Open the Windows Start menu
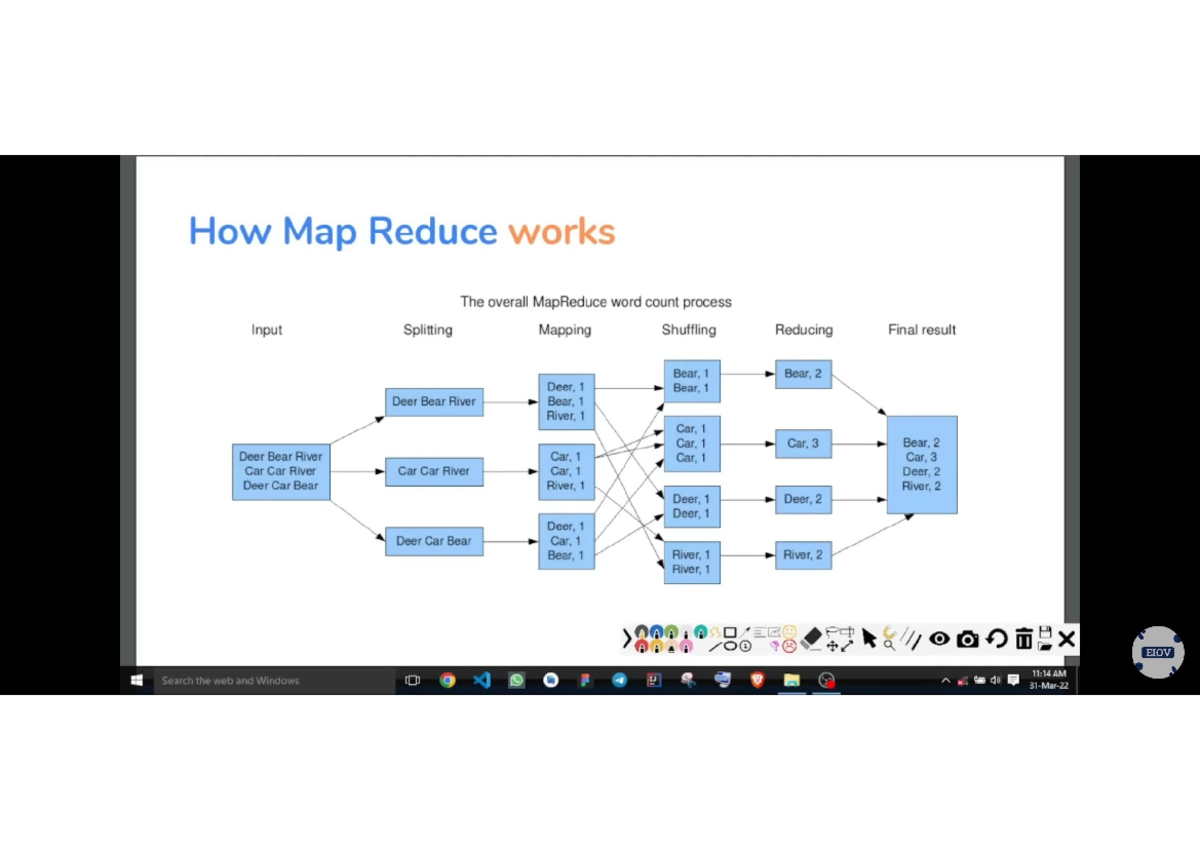The height and width of the screenshot is (849, 1200). [x=137, y=680]
